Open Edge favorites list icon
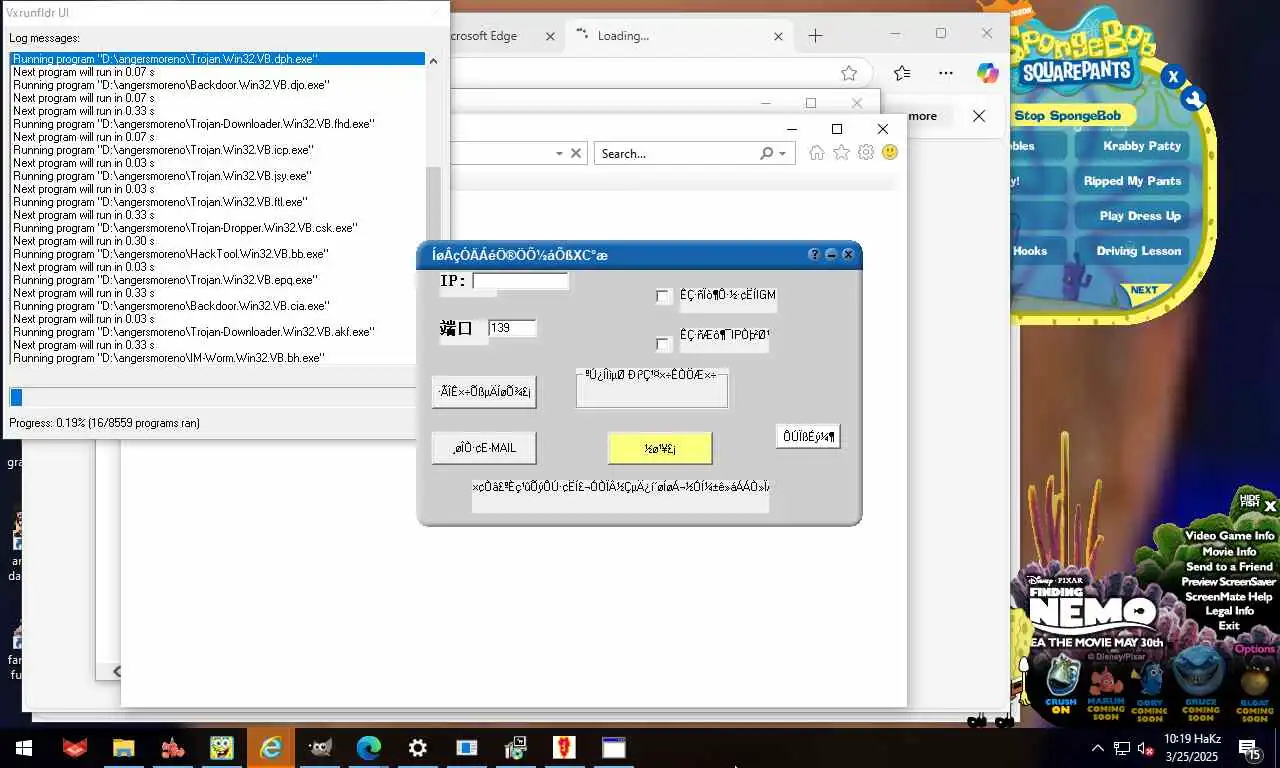Screen dimensions: 1280x768 [902, 73]
